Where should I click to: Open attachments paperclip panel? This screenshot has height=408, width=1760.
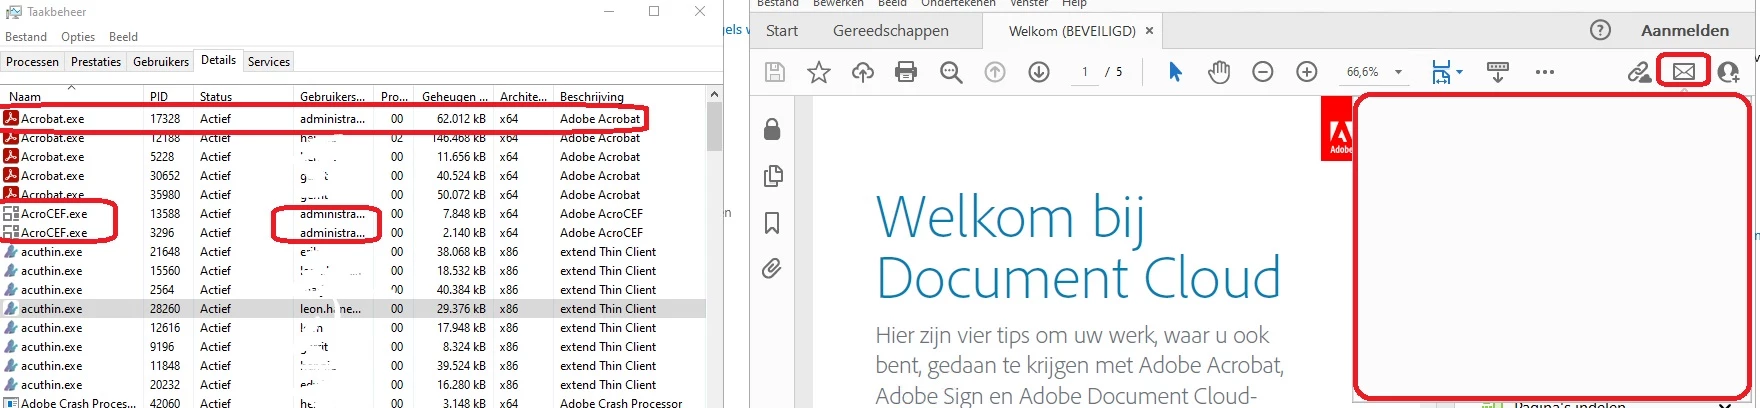[772, 268]
